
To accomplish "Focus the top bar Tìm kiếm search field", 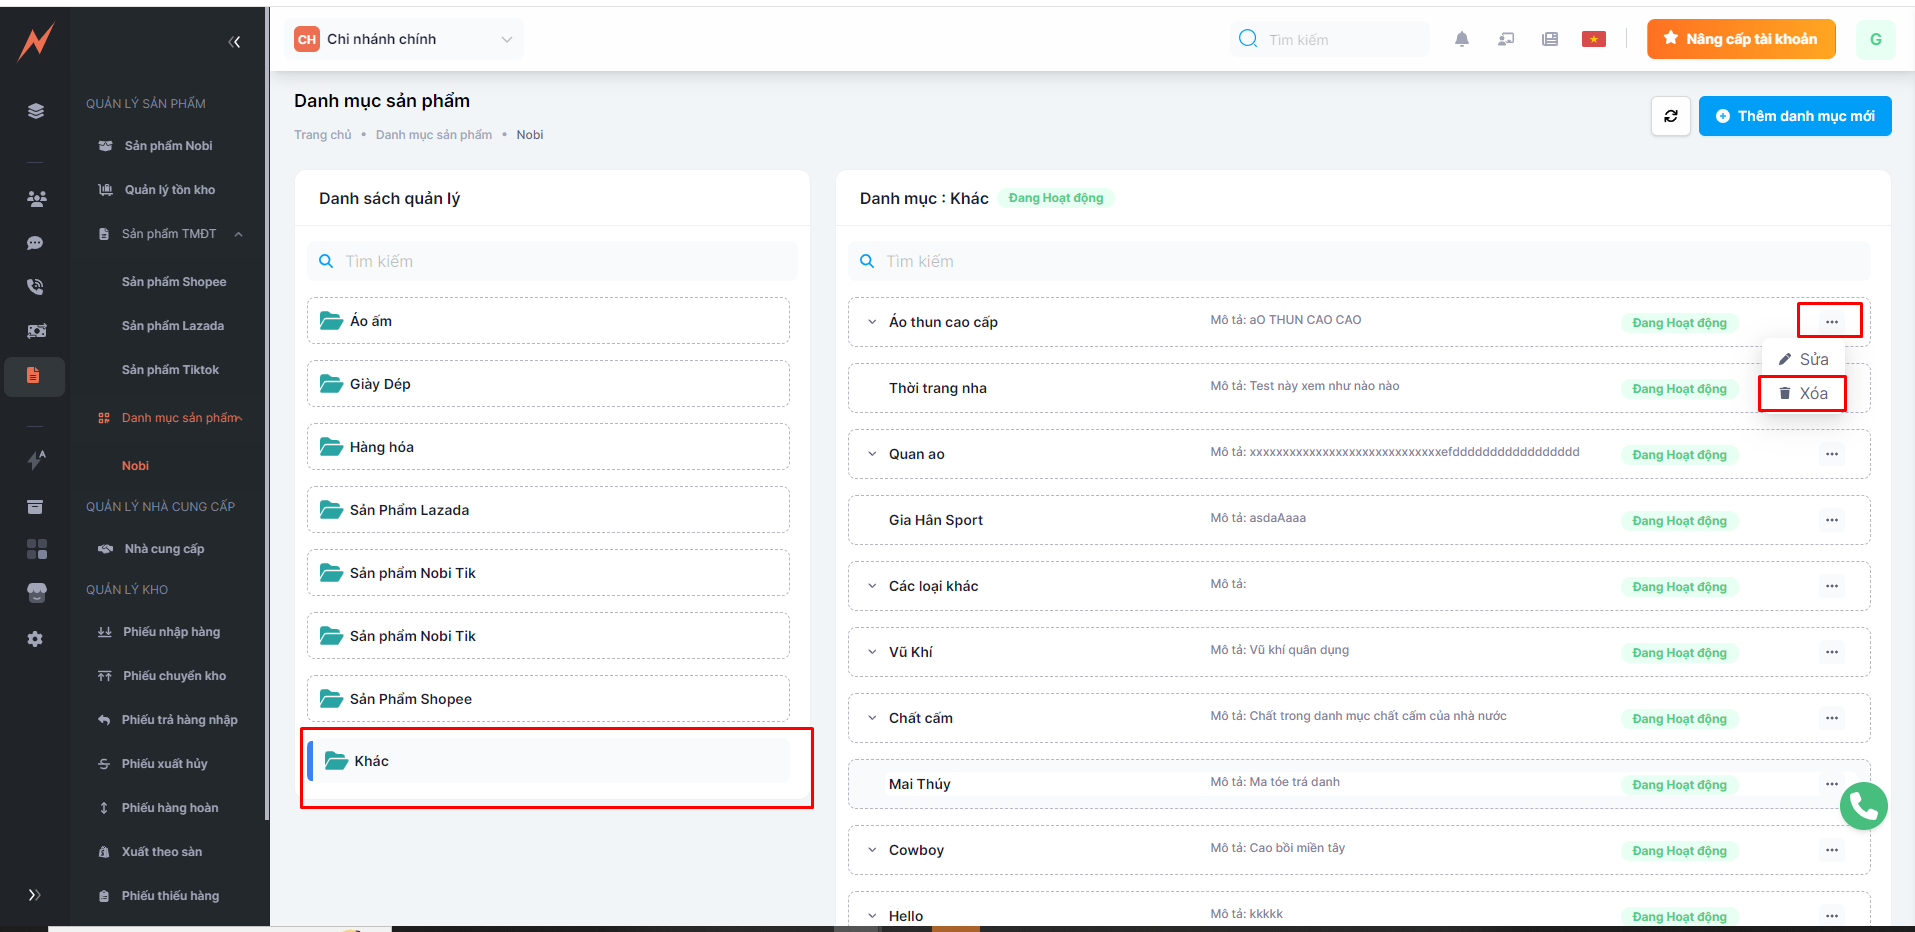I will (1330, 39).
